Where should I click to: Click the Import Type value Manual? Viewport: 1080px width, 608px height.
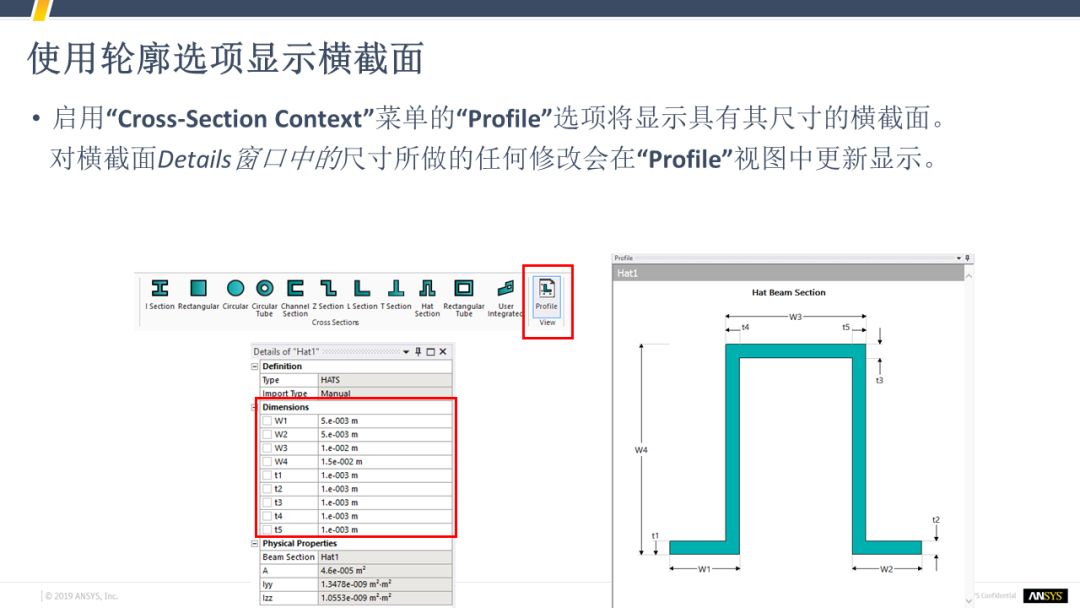pos(385,393)
